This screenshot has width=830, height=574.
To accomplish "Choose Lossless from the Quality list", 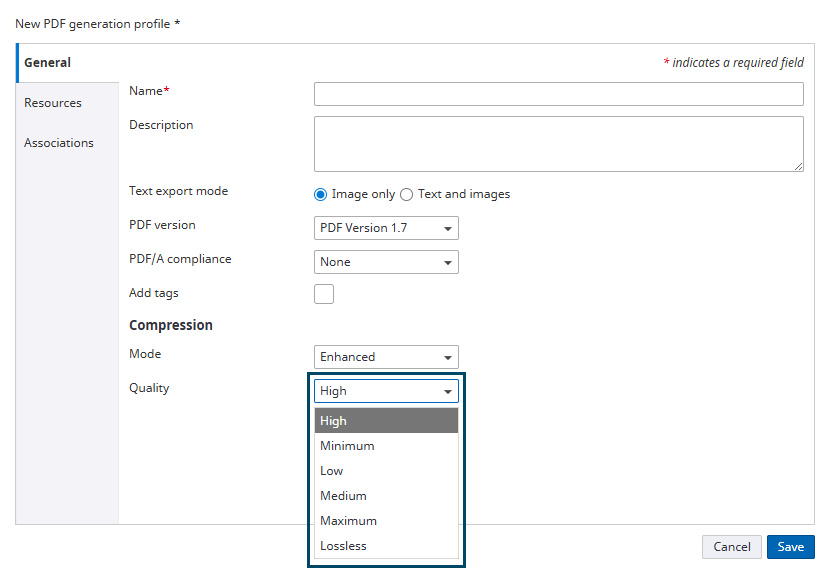I will point(386,546).
